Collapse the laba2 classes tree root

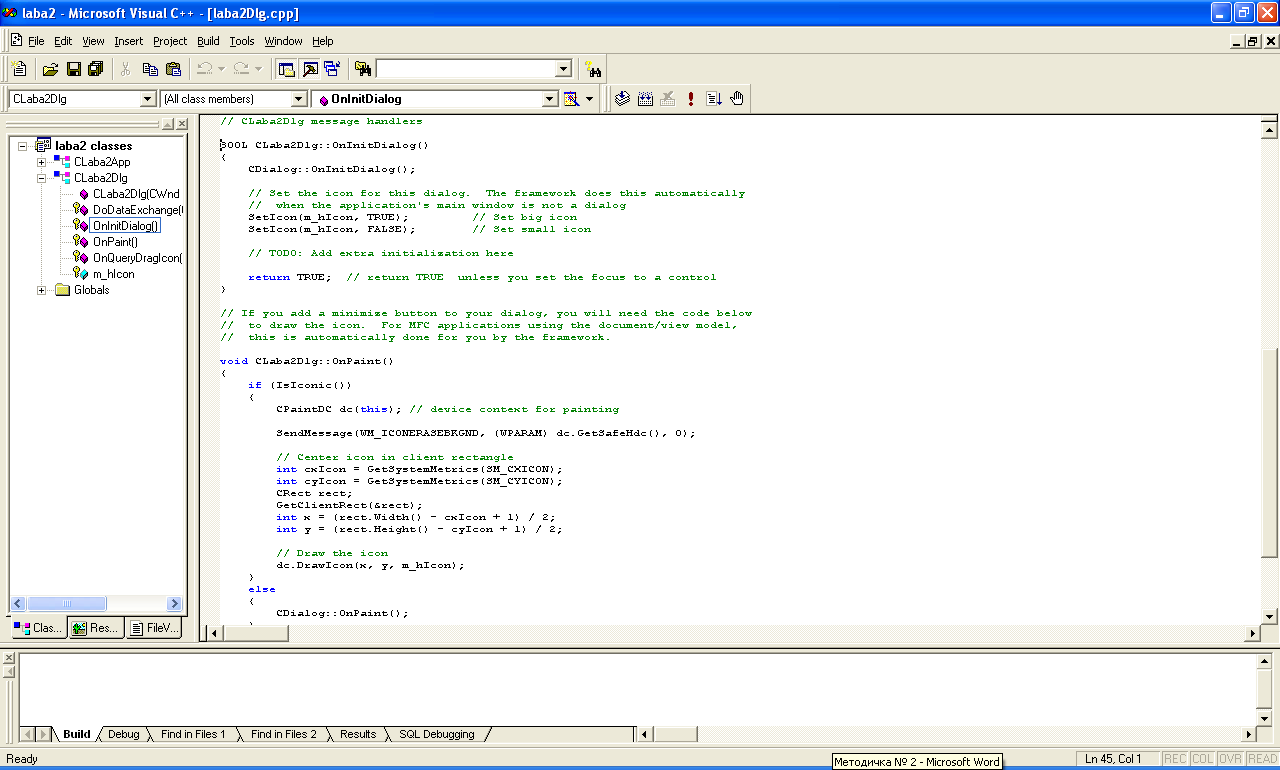[x=22, y=146]
